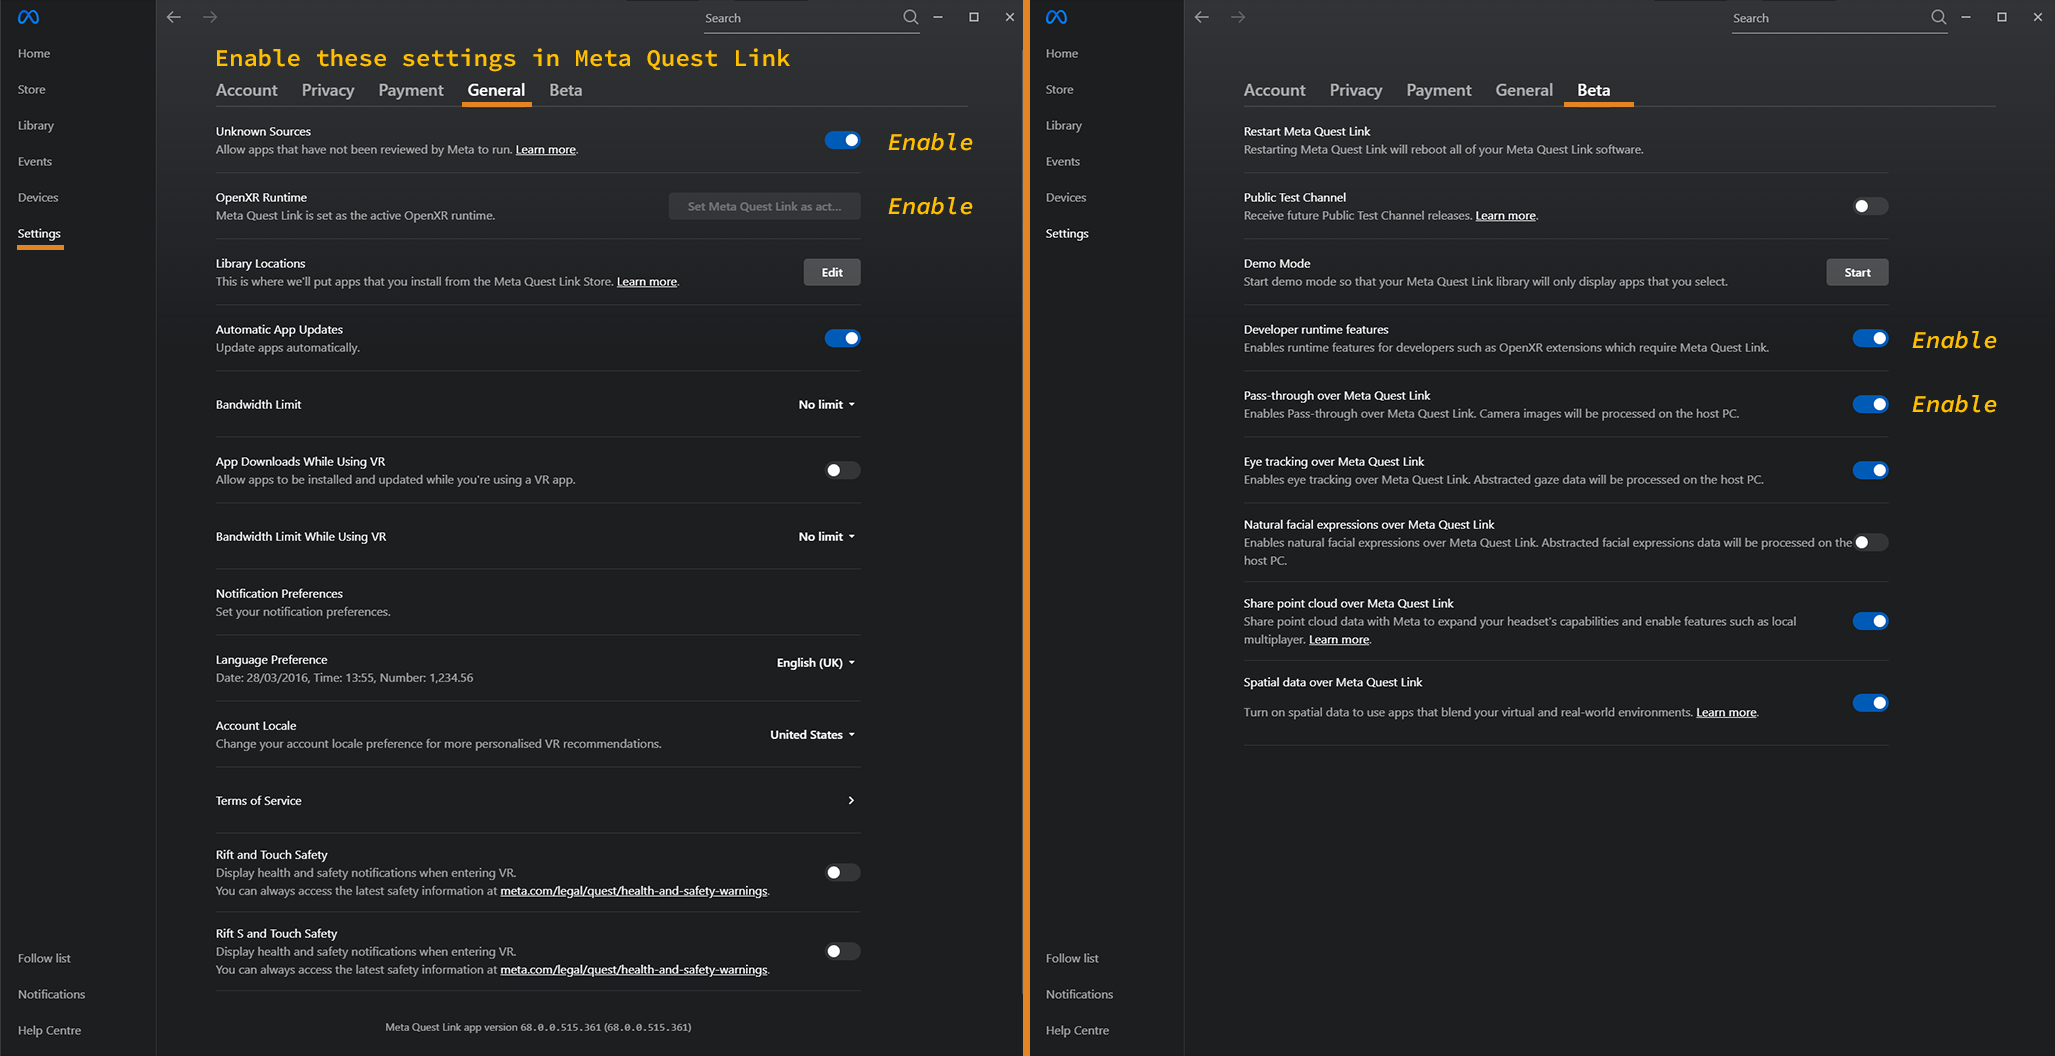Screen dimensions: 2055x1056
Task: Click Meta logo in left window
Action: point(28,17)
